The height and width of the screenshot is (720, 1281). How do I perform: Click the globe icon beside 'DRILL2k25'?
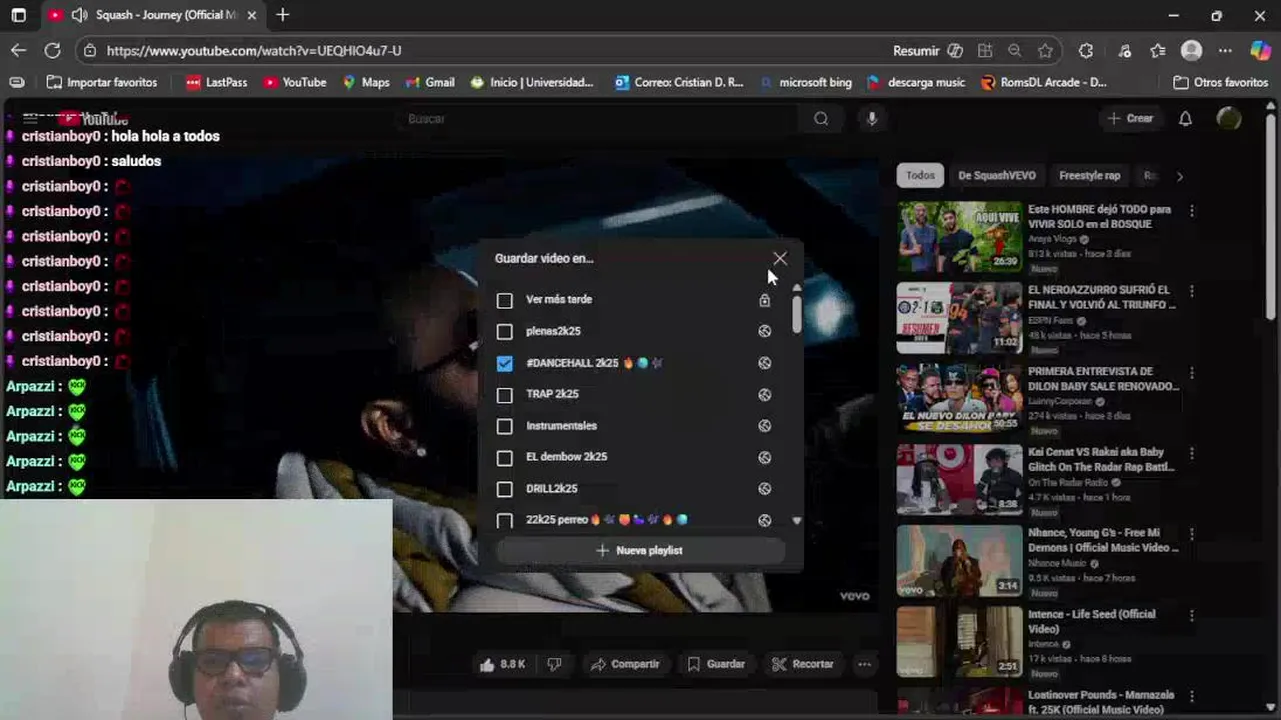coord(765,489)
